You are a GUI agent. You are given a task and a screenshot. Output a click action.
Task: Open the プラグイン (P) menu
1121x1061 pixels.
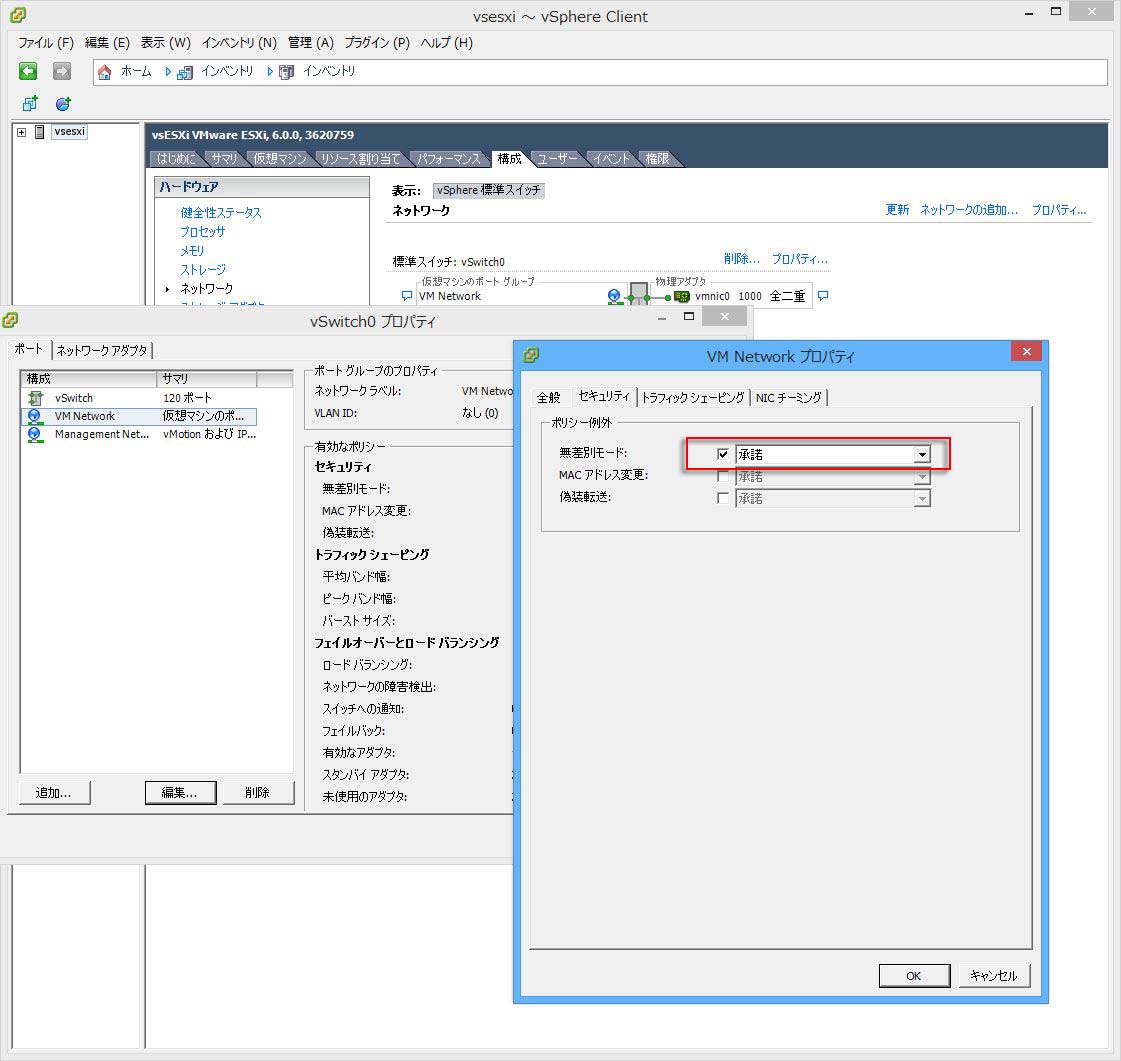click(x=377, y=43)
